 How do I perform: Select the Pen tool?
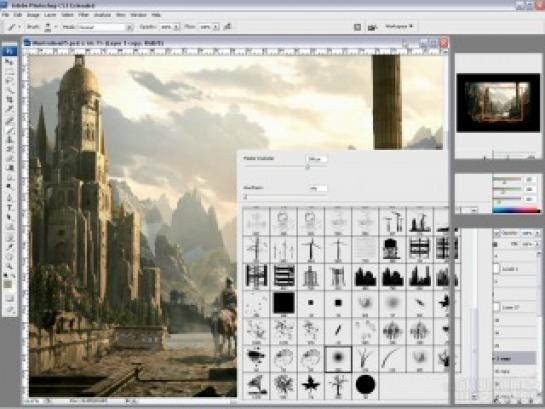pyautogui.click(x=9, y=198)
